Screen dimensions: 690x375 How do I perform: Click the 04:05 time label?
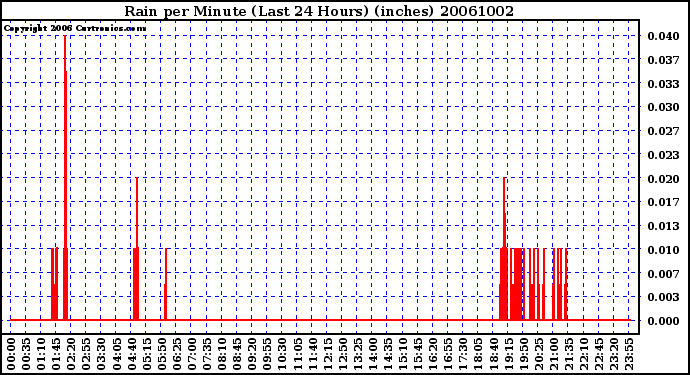[x=117, y=354]
